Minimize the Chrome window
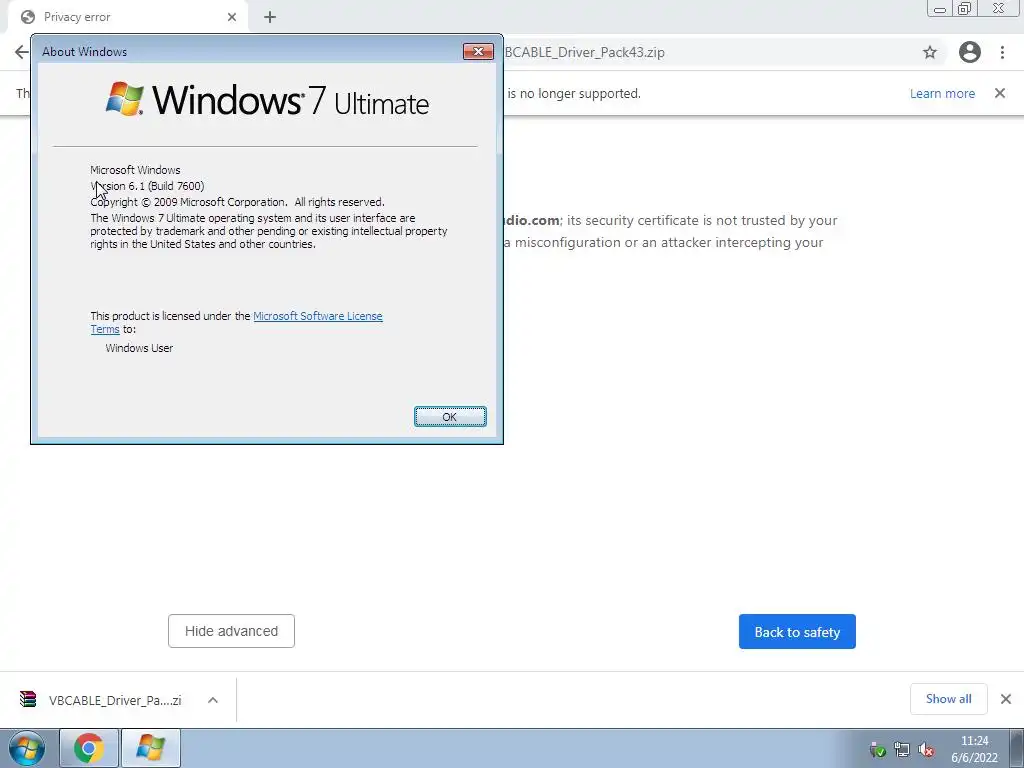 pyautogui.click(x=940, y=8)
